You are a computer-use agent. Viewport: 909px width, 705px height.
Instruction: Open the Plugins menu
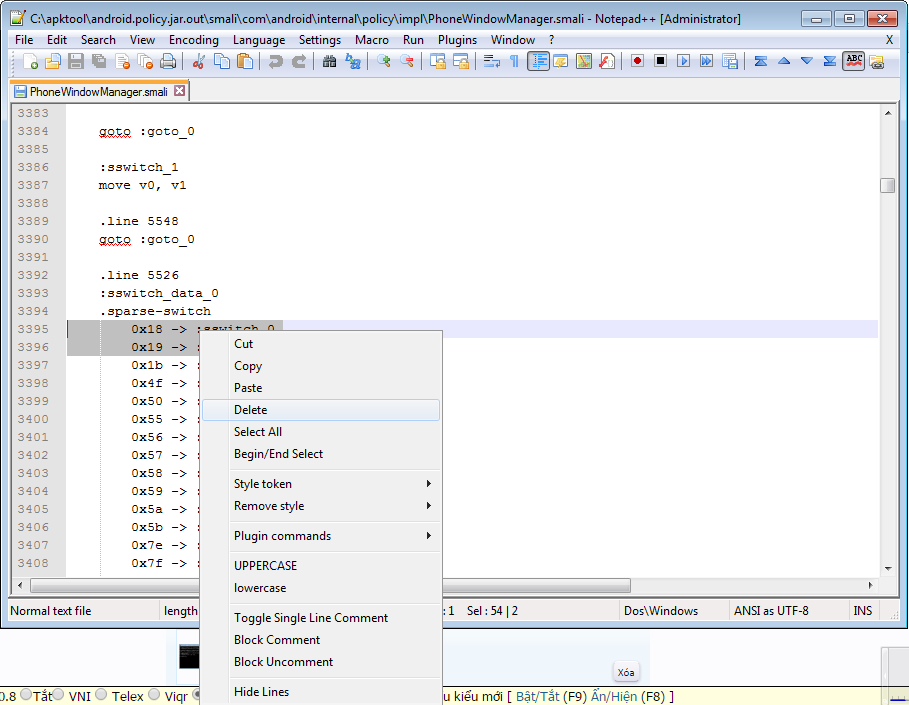(457, 40)
